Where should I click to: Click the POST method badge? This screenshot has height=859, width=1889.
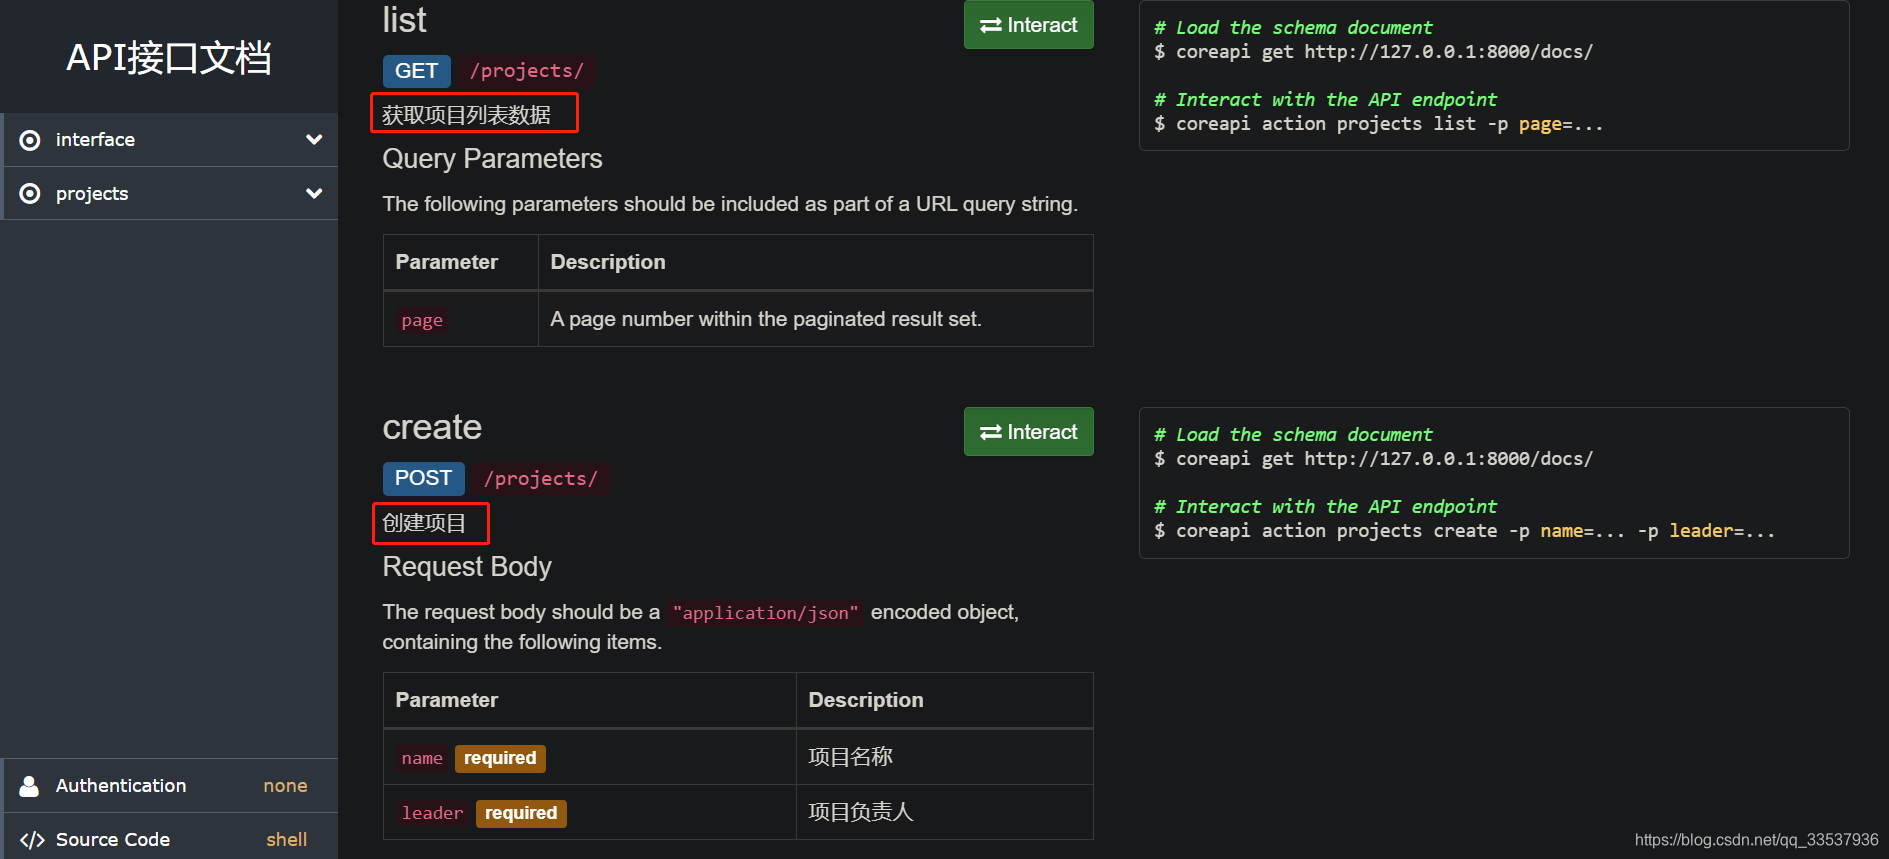point(423,478)
